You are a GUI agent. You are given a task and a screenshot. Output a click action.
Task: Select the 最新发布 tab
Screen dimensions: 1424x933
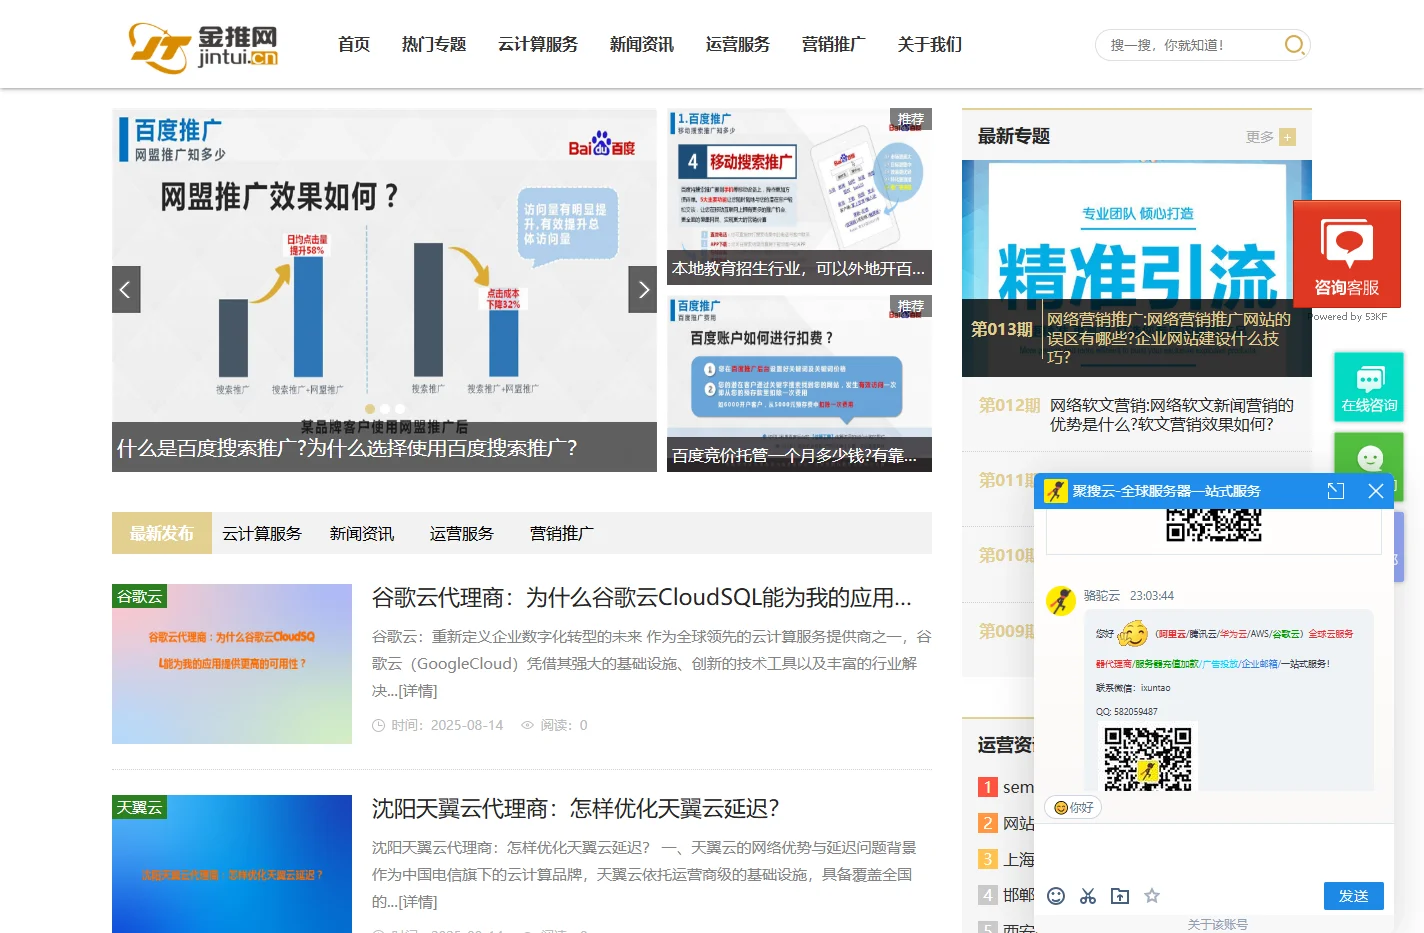pyautogui.click(x=162, y=533)
